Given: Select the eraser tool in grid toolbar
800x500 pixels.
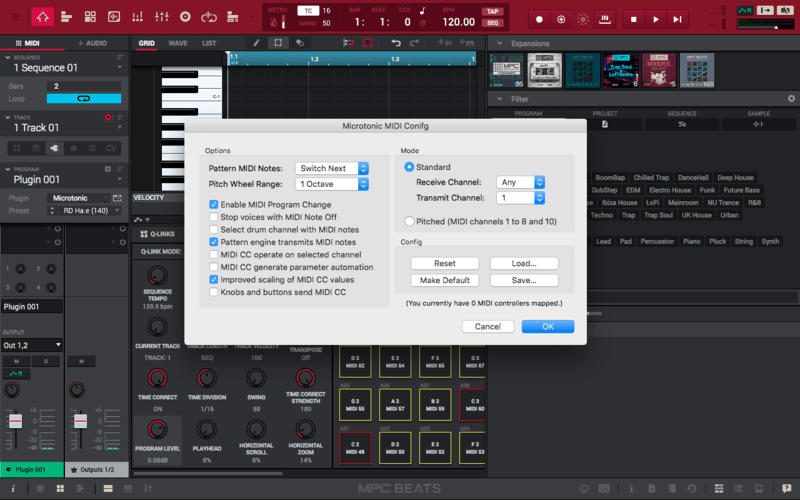Looking at the screenshot, I should tap(300, 43).
